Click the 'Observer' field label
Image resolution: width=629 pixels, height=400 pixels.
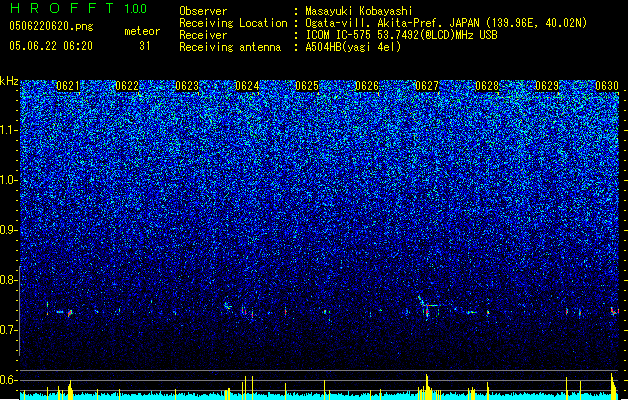pos(203,11)
